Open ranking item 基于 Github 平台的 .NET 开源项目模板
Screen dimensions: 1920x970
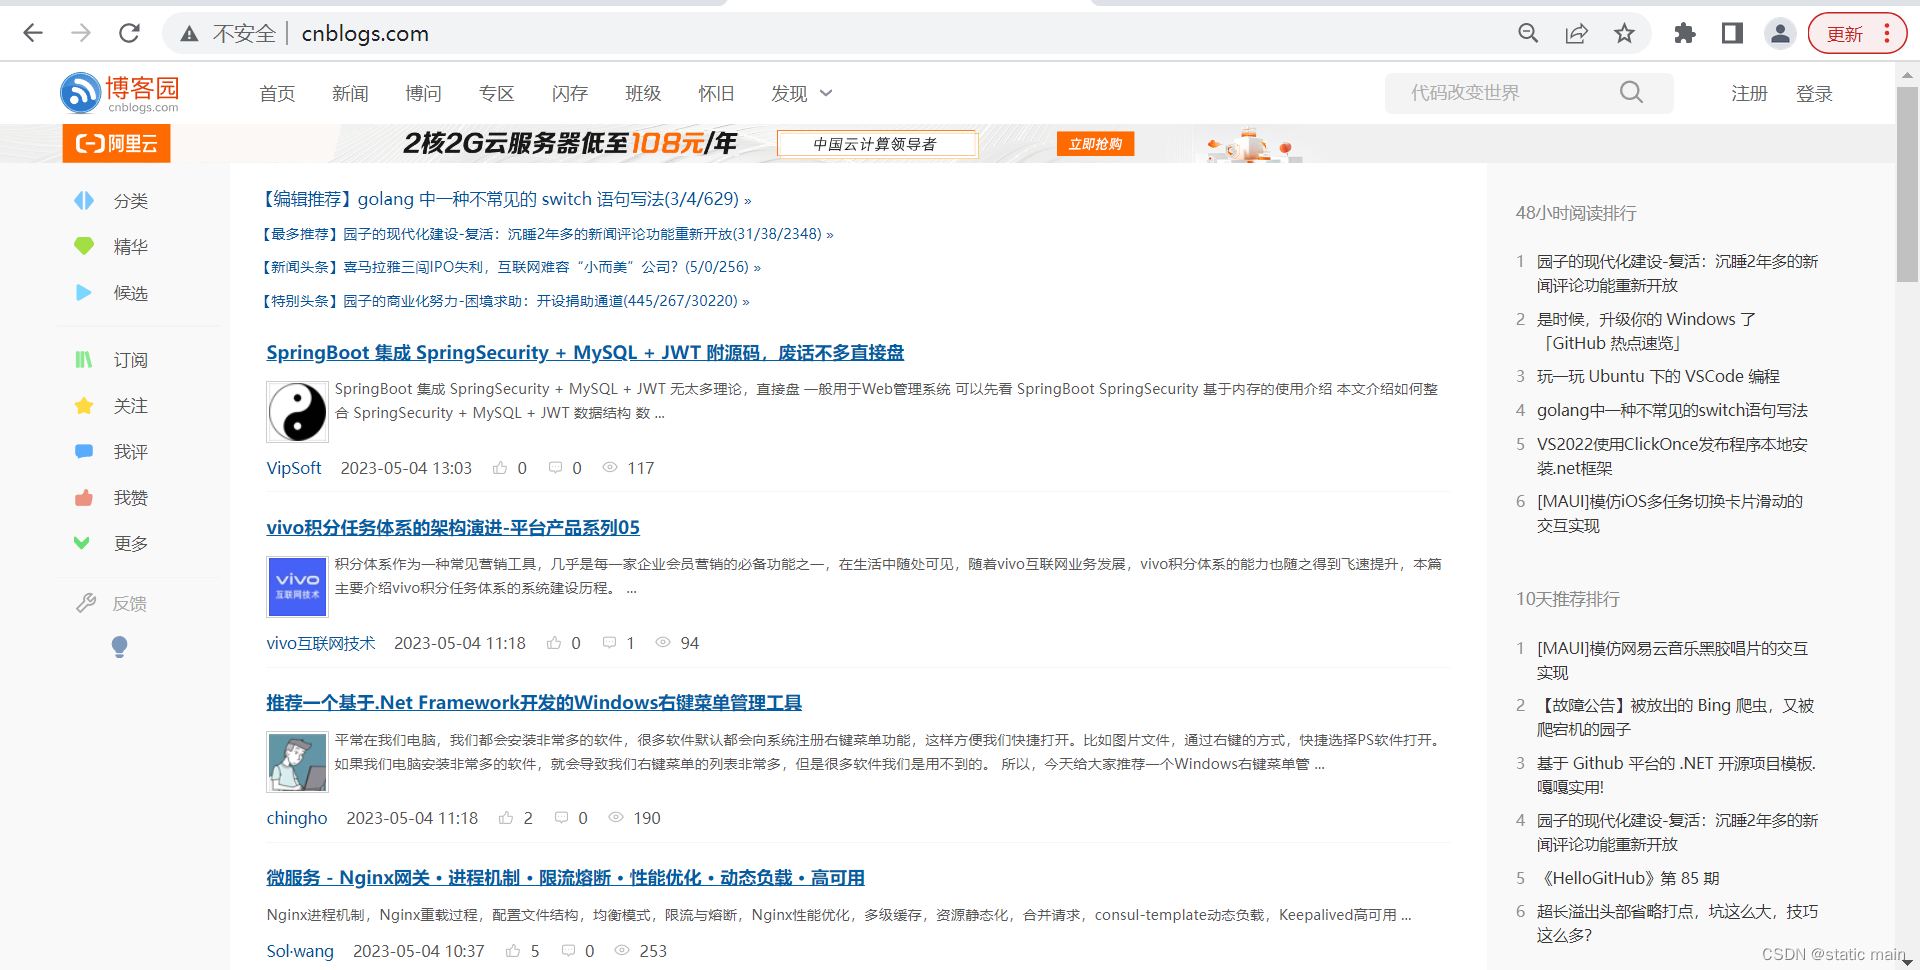1676,775
